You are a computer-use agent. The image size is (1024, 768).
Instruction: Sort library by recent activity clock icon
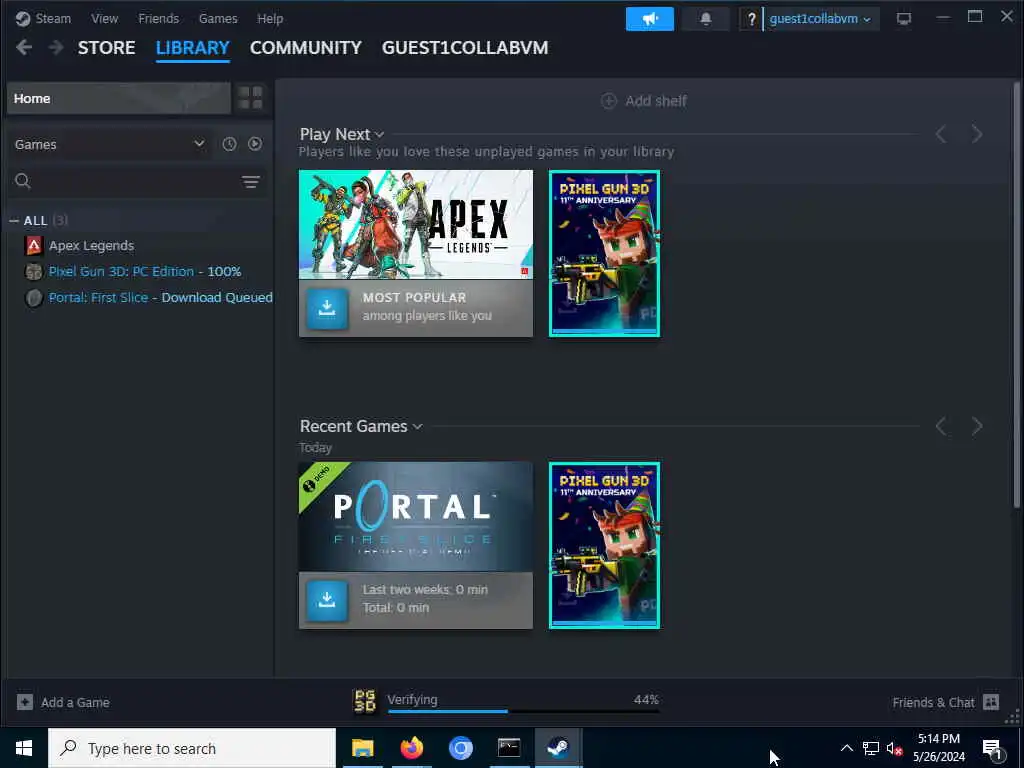click(x=229, y=144)
